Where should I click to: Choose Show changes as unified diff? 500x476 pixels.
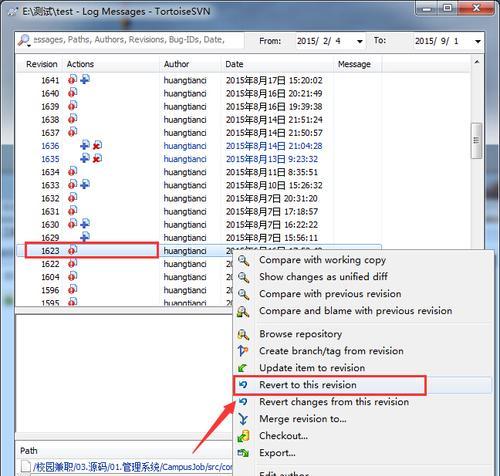(323, 277)
